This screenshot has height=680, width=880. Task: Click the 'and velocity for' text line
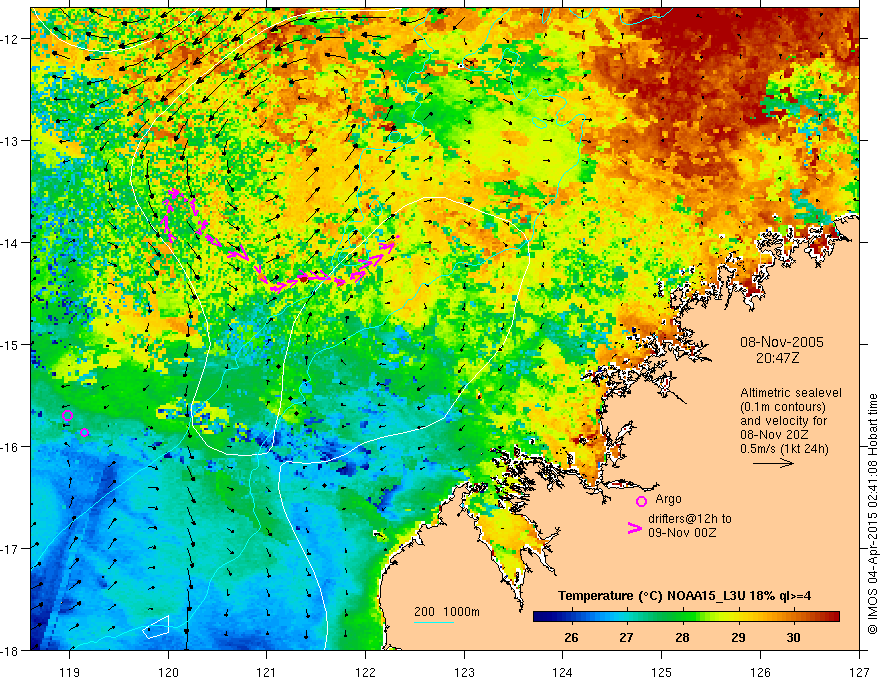pos(783,421)
